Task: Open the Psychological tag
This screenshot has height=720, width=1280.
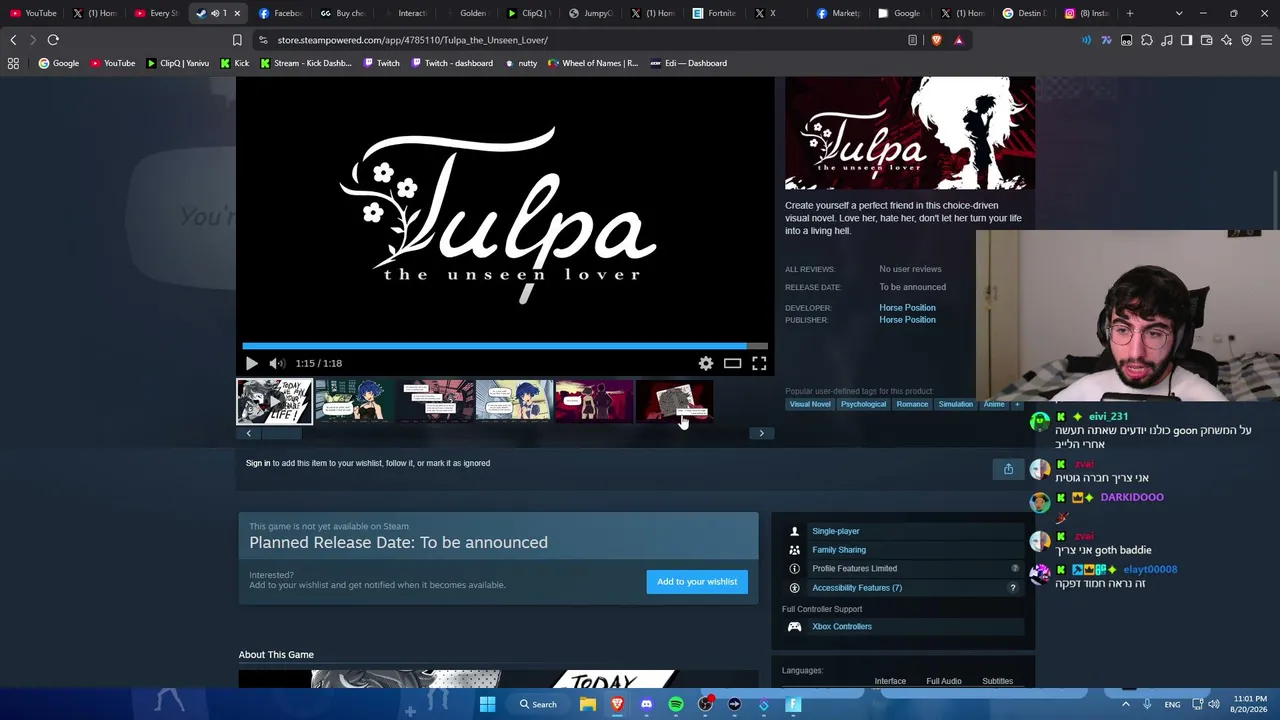Action: [863, 404]
